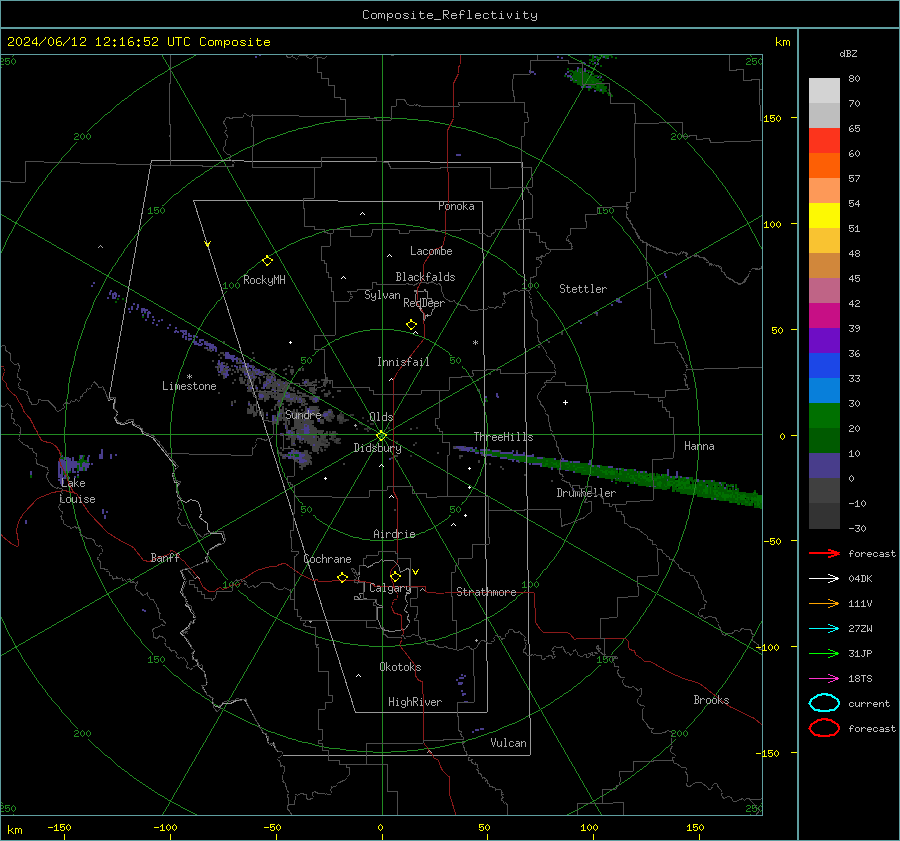Select the blue 36 dBZ color swatch
The height and width of the screenshot is (841, 900).
[x=824, y=366]
